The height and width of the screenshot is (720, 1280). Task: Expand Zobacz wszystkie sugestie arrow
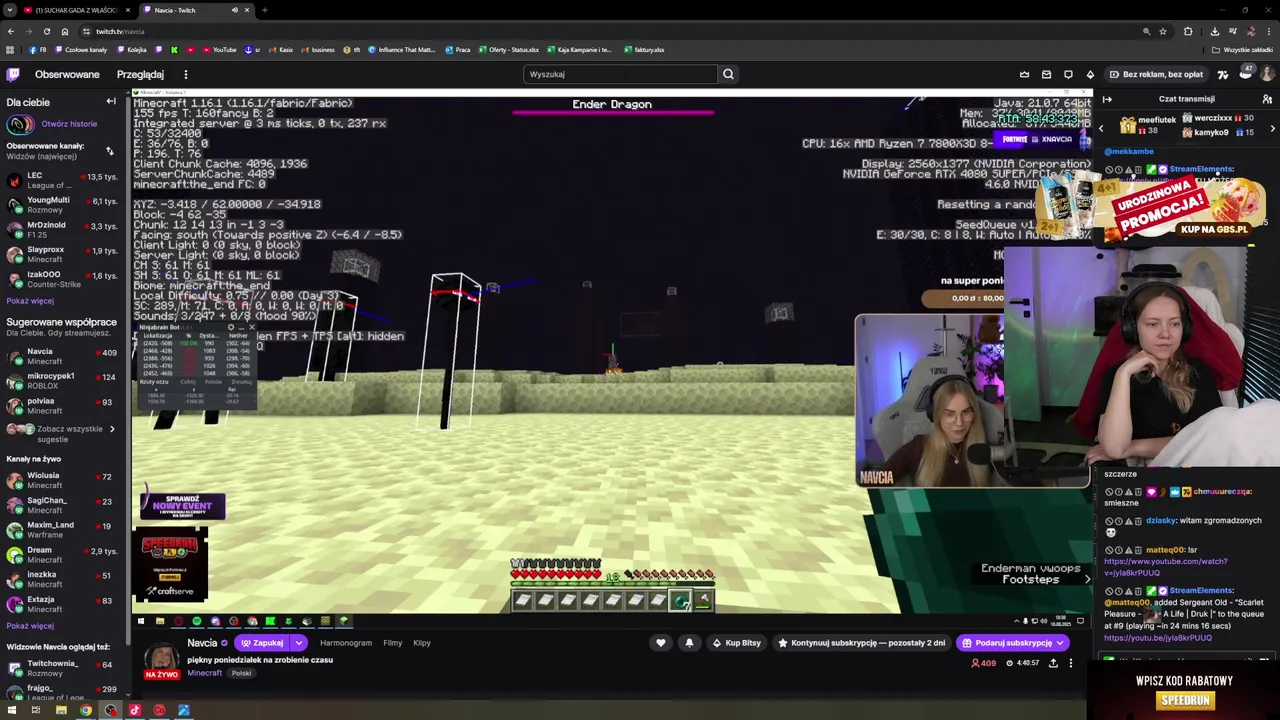point(111,429)
